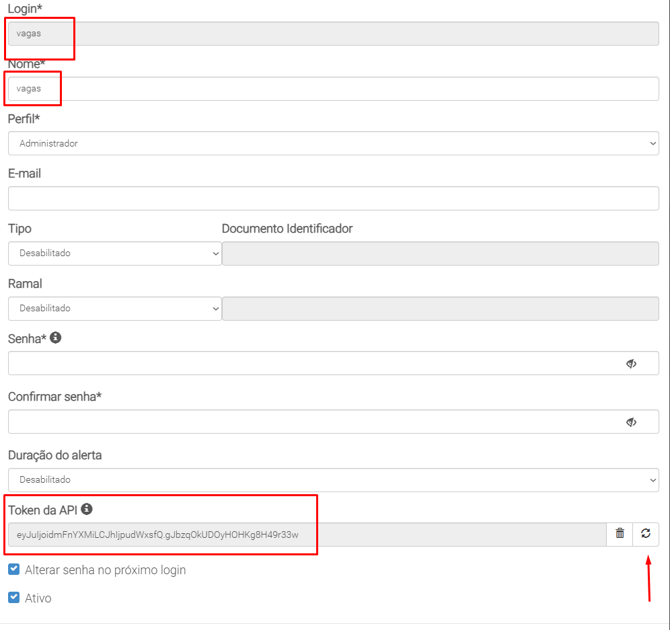
Task: Expand the Tipo dropdown
Action: 115,253
